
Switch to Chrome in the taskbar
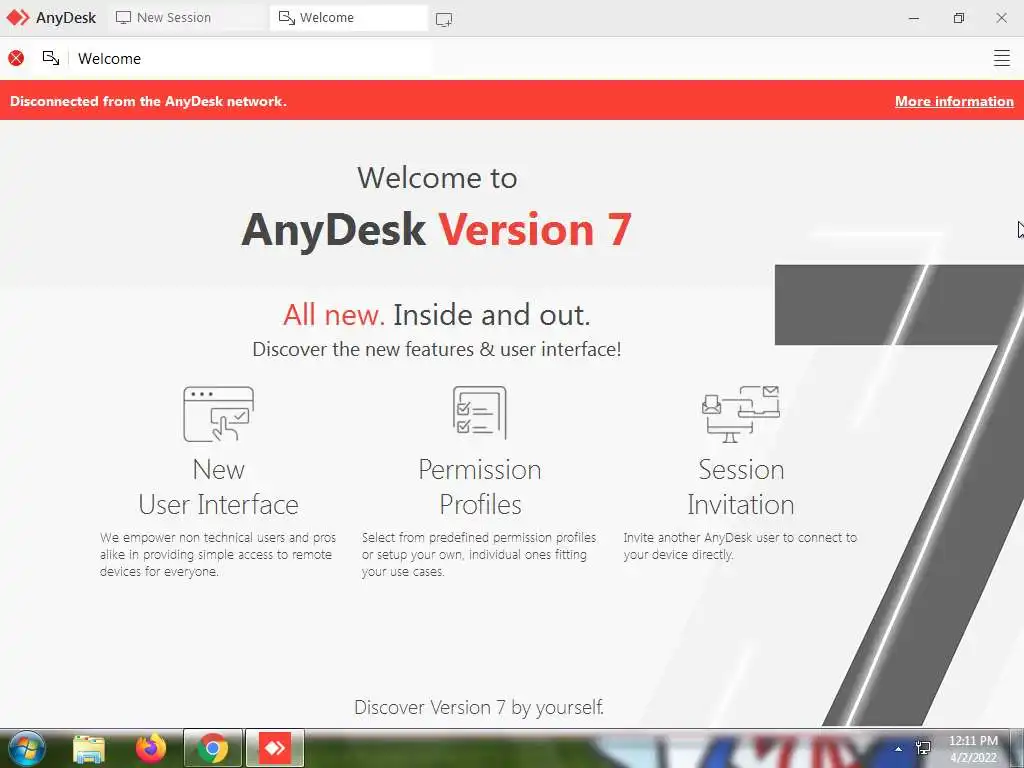click(x=212, y=748)
